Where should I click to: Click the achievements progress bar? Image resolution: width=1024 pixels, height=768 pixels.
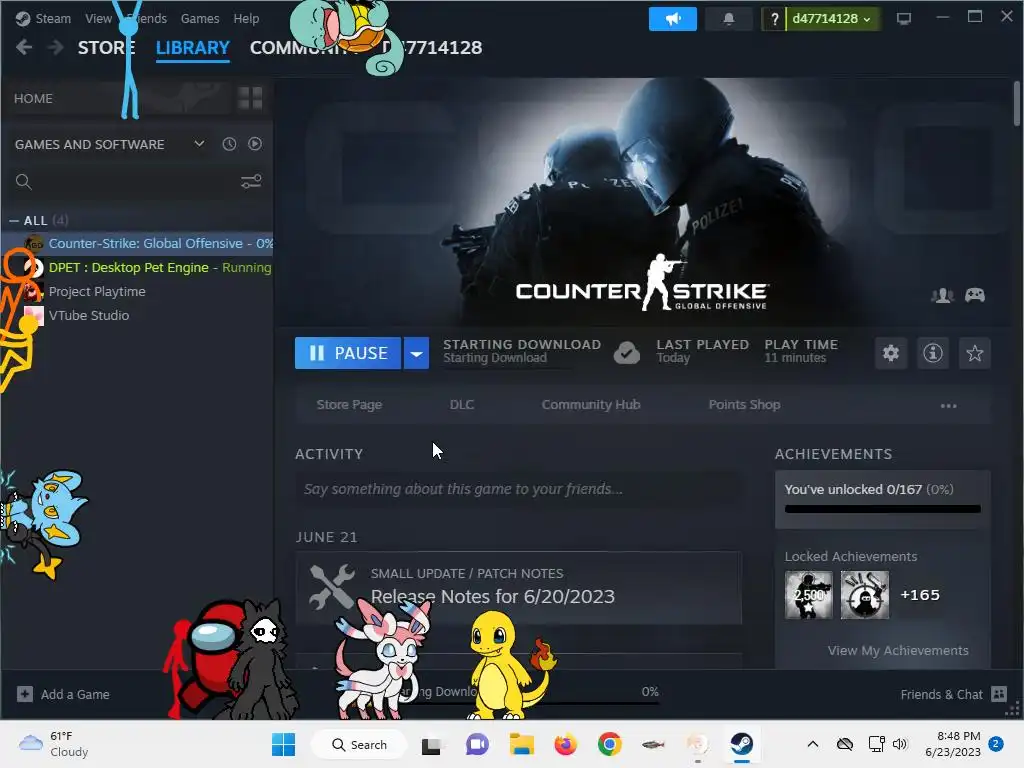[x=882, y=509]
